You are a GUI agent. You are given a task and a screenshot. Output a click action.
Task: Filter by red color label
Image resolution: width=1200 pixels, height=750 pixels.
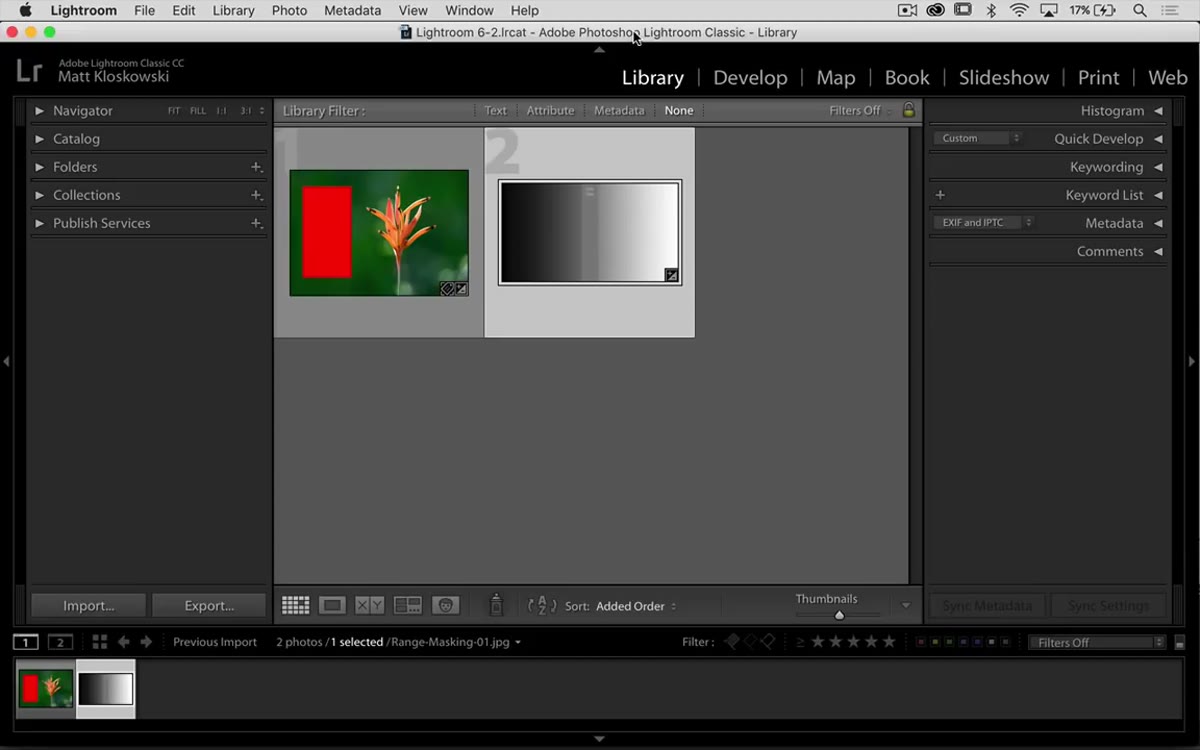921,642
